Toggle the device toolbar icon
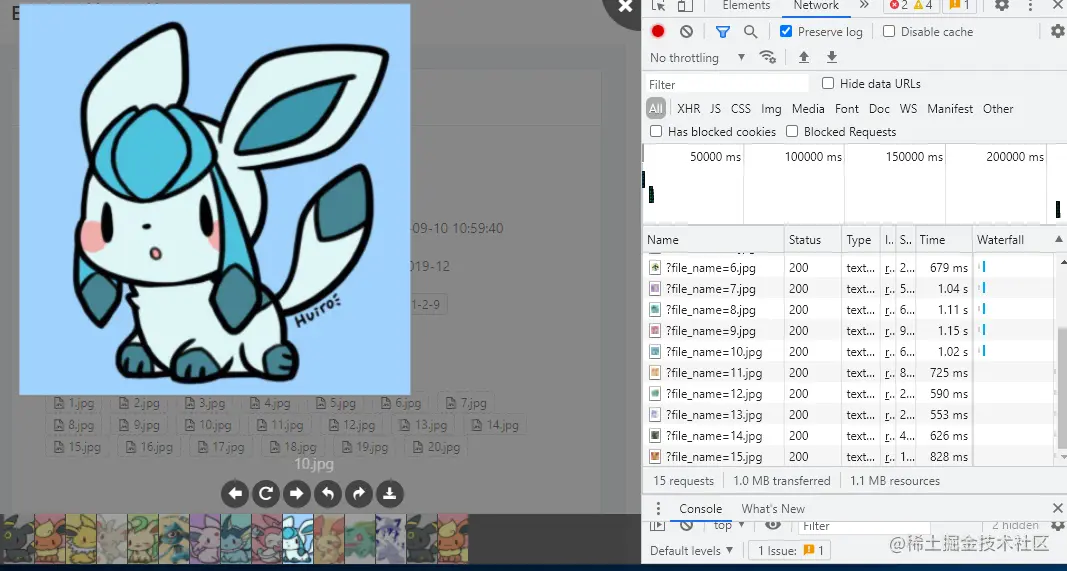Image resolution: width=1067 pixels, height=571 pixels. coord(685,5)
